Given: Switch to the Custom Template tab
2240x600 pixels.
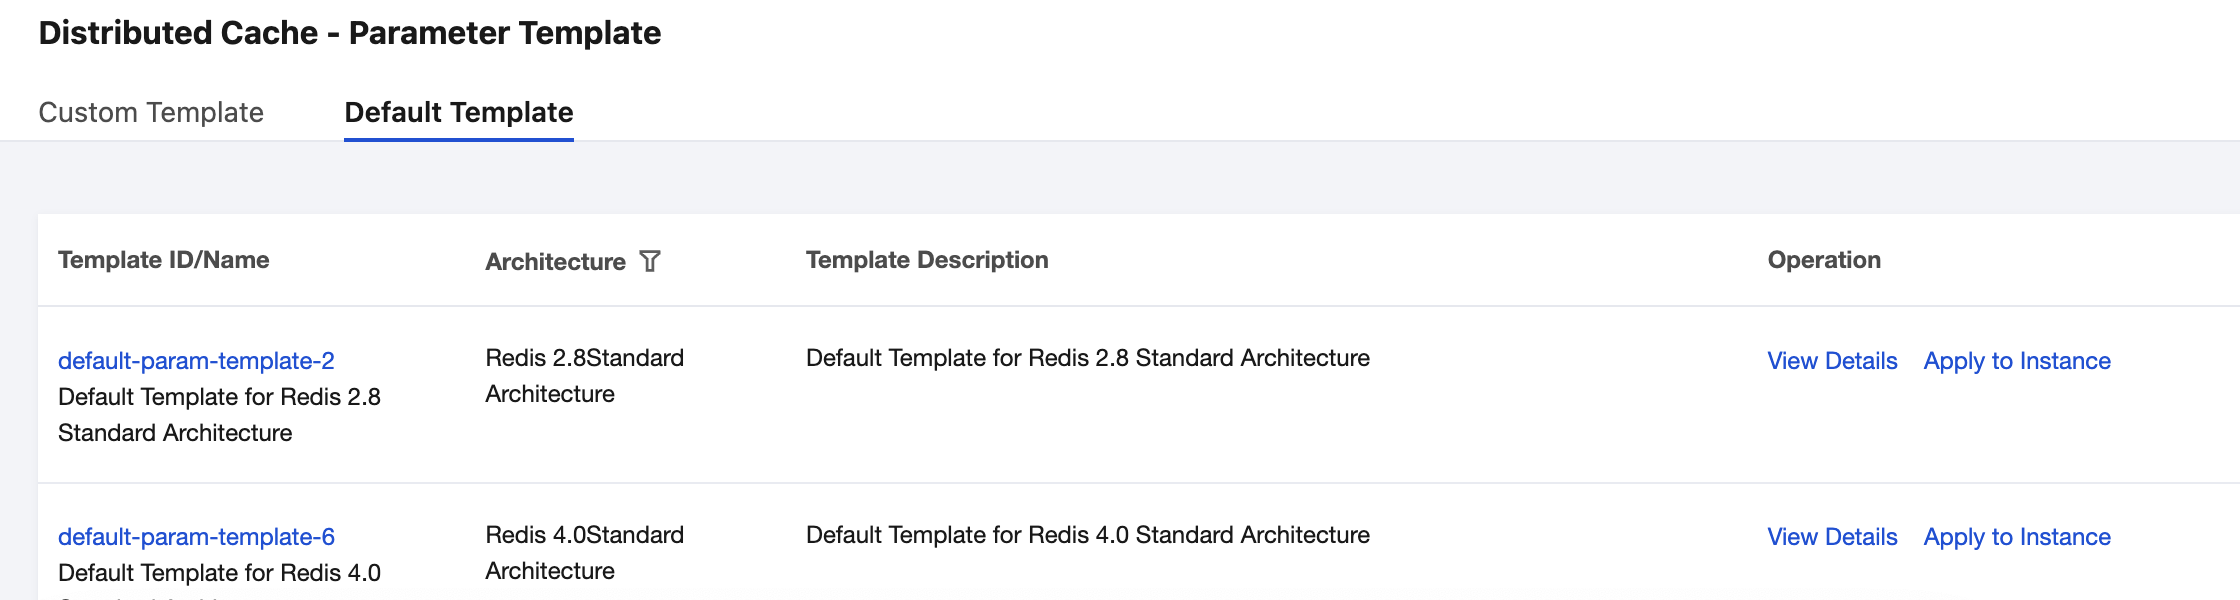Looking at the screenshot, I should tap(151, 112).
